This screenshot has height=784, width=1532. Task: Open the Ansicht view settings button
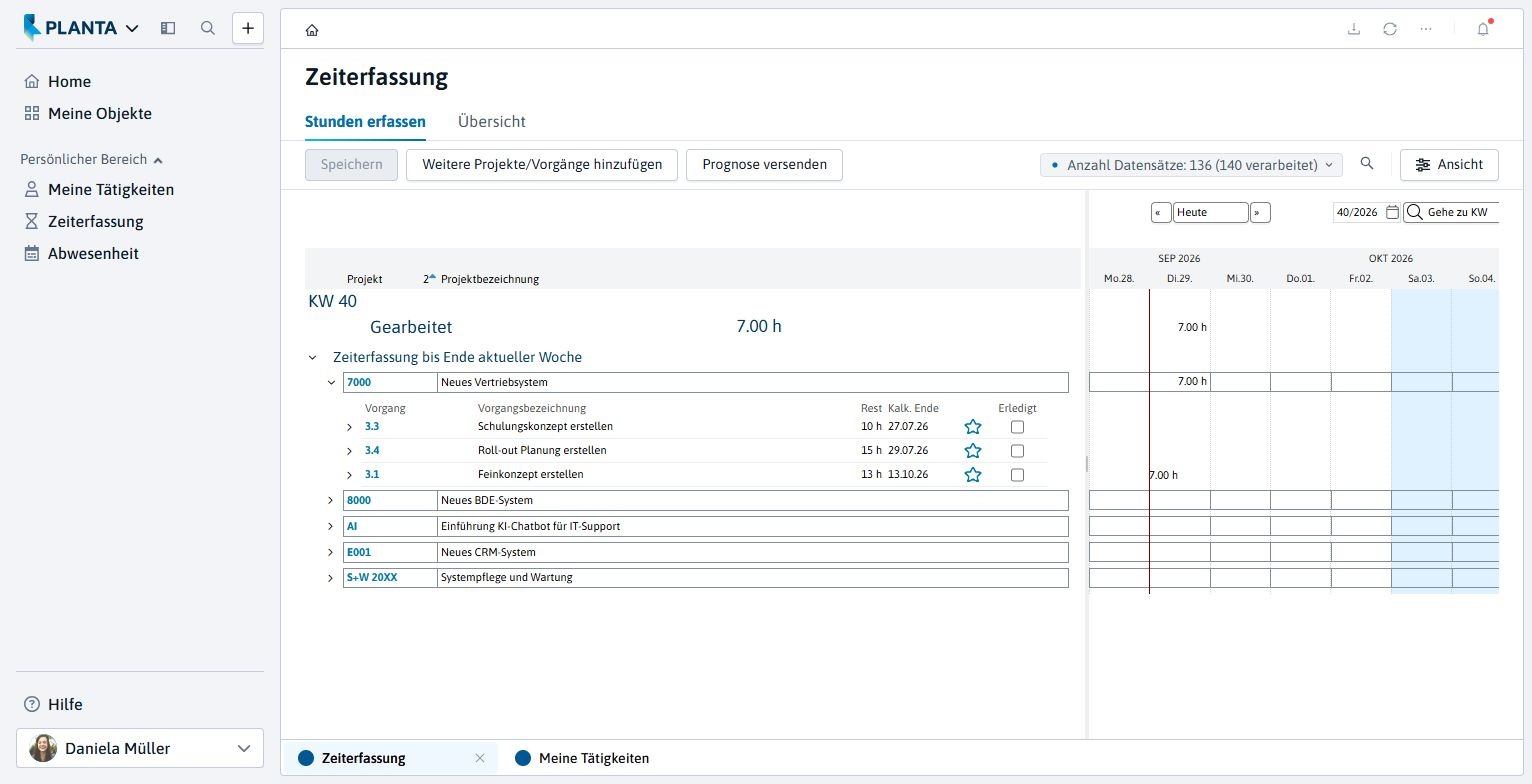tap(1449, 165)
